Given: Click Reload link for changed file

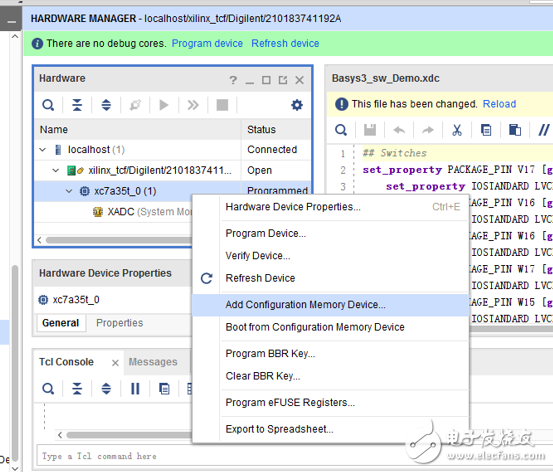Looking at the screenshot, I should click(499, 104).
